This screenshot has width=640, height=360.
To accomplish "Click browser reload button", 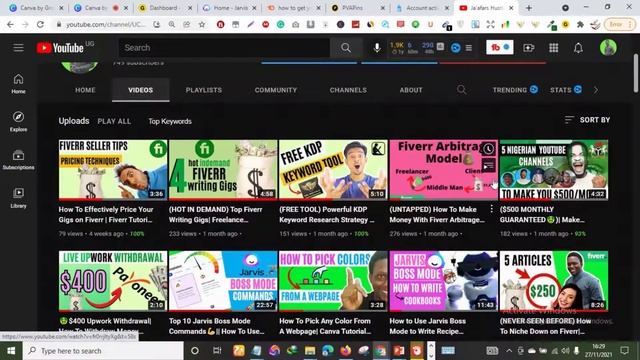I will point(40,24).
